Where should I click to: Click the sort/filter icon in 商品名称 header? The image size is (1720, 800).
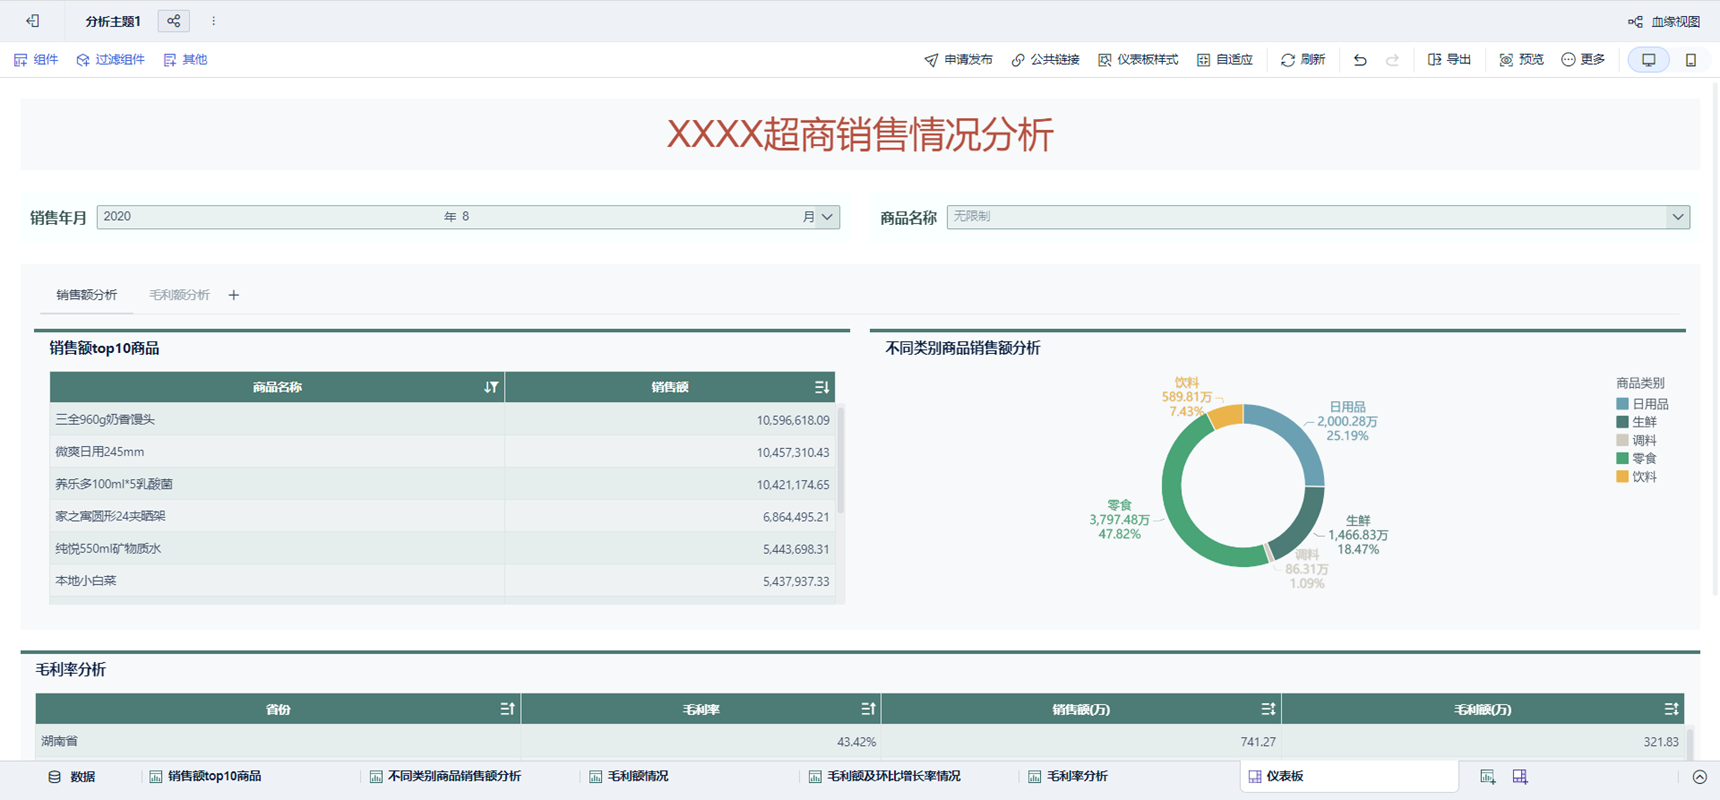point(491,387)
